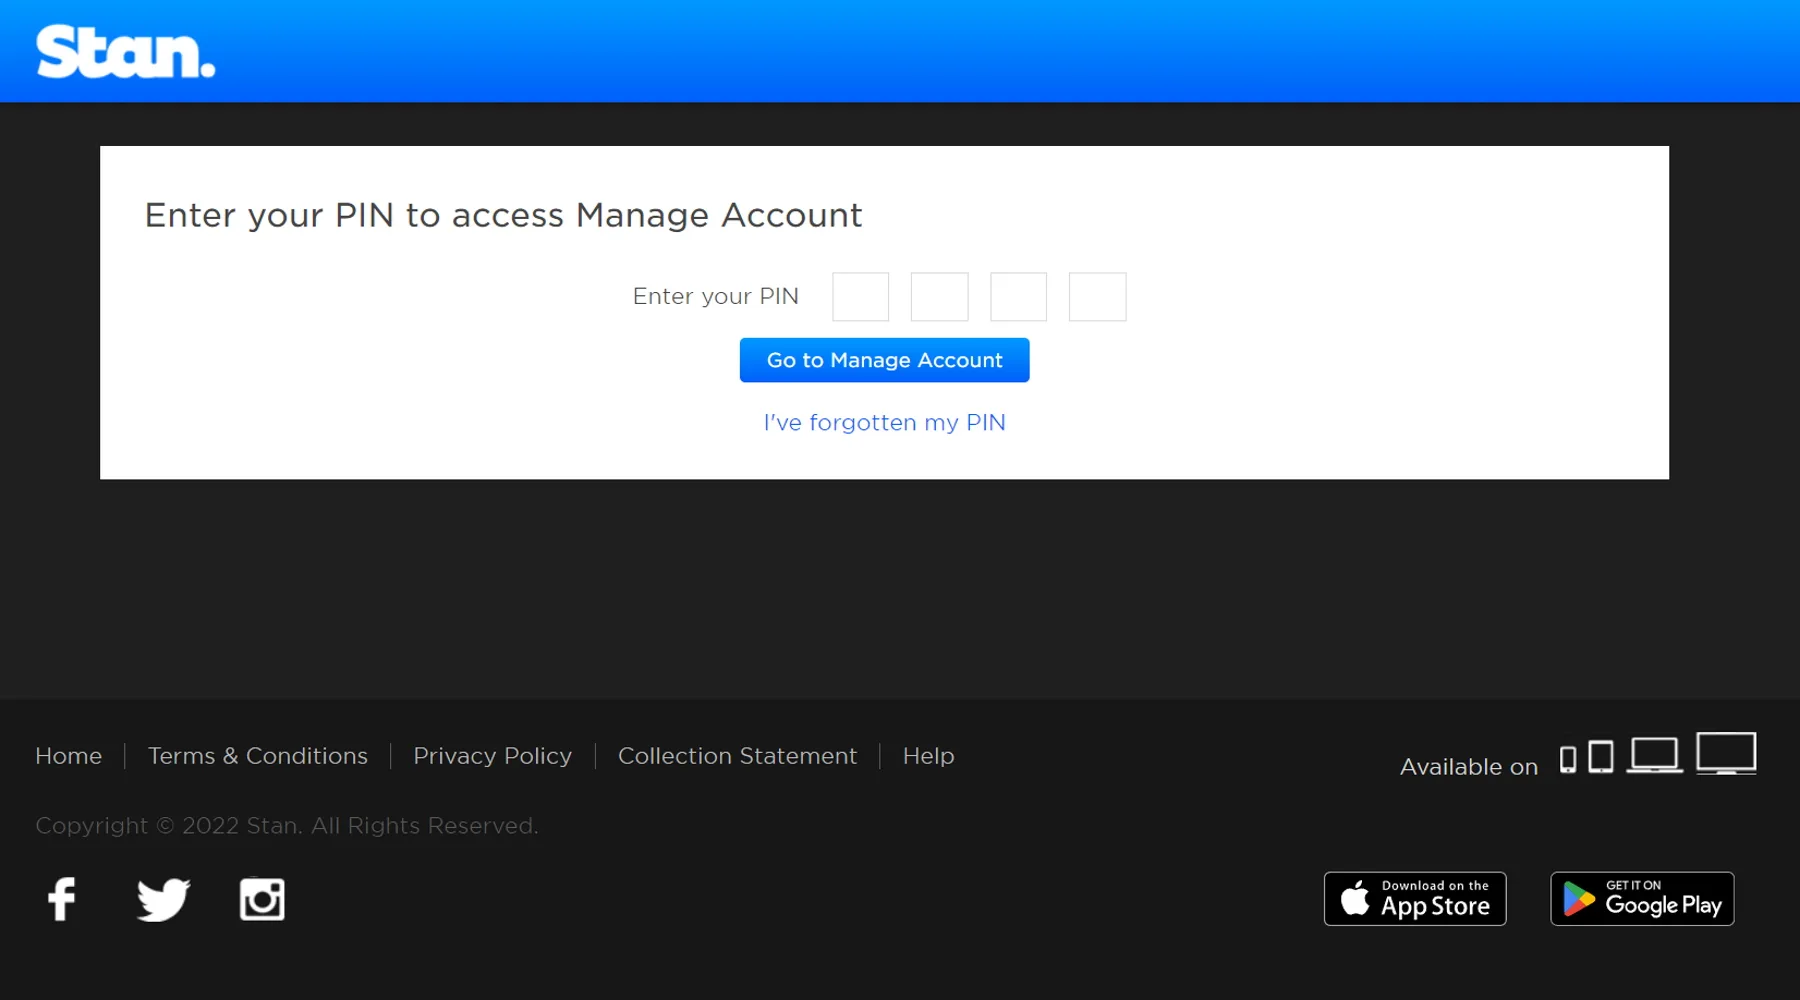Open the Collection Statement link
1800x1000 pixels.
click(x=737, y=756)
